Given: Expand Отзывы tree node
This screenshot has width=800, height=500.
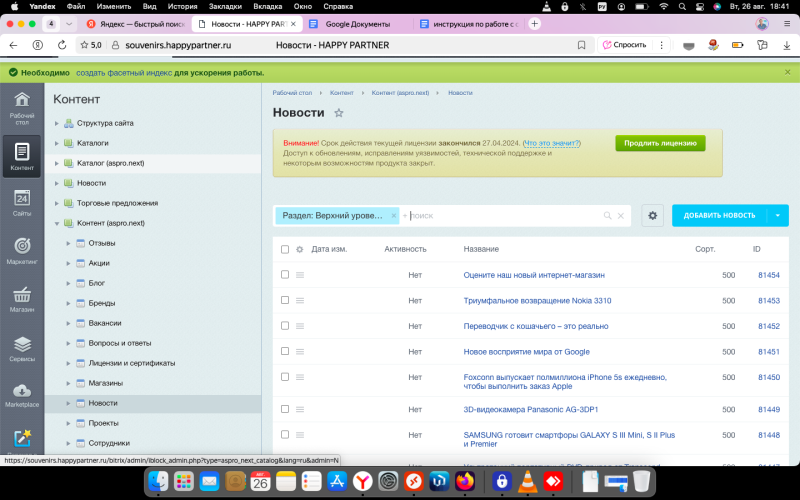Looking at the screenshot, I should coord(68,243).
